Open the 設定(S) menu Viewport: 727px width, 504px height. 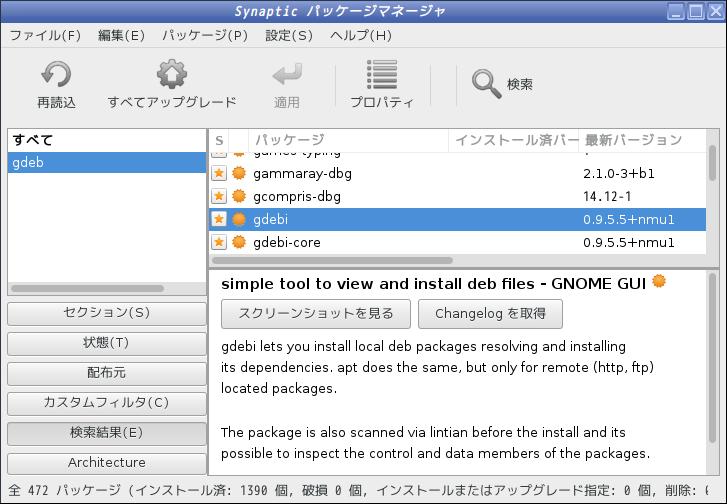(x=289, y=36)
